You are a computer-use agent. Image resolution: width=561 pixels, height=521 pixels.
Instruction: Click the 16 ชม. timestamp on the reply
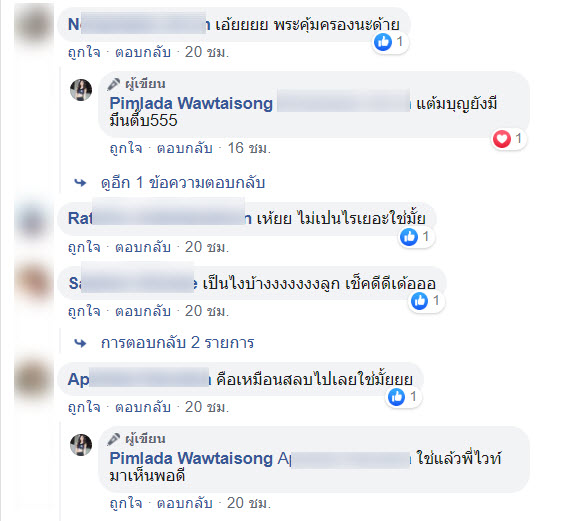tap(249, 148)
